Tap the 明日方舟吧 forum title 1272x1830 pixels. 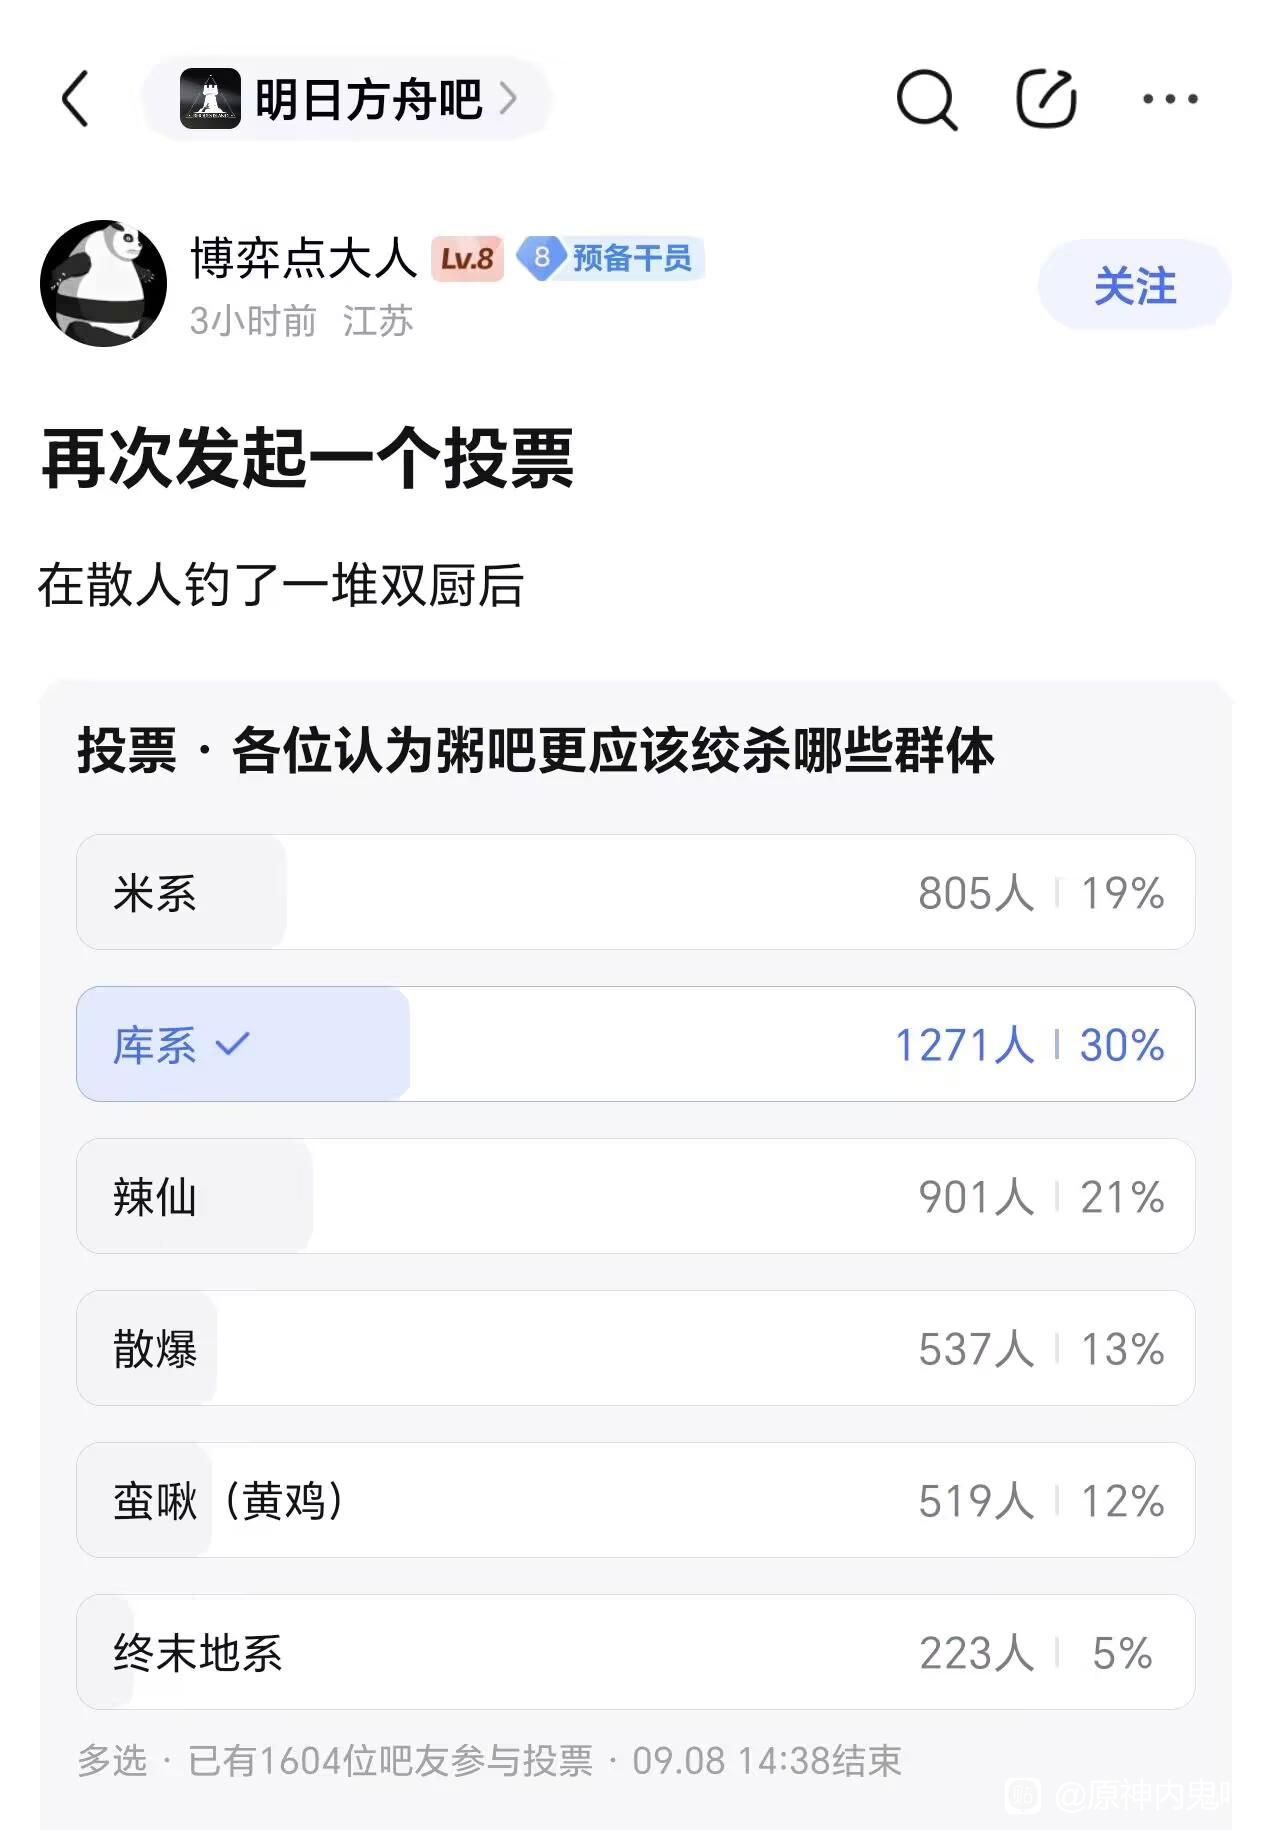pos(369,99)
